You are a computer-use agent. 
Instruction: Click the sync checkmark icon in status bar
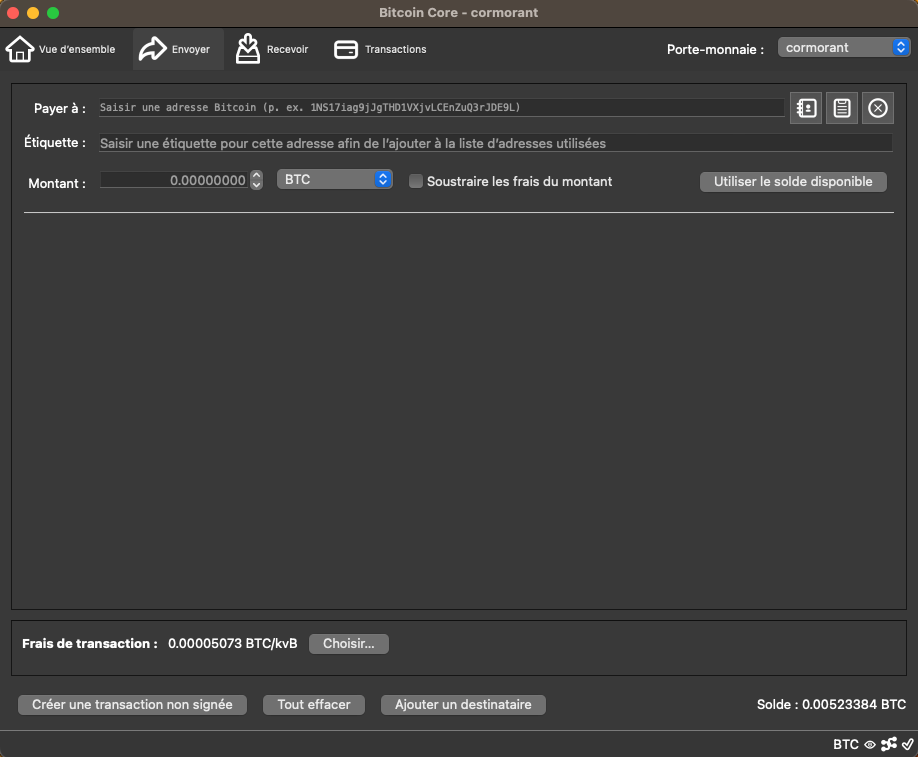[x=907, y=744]
